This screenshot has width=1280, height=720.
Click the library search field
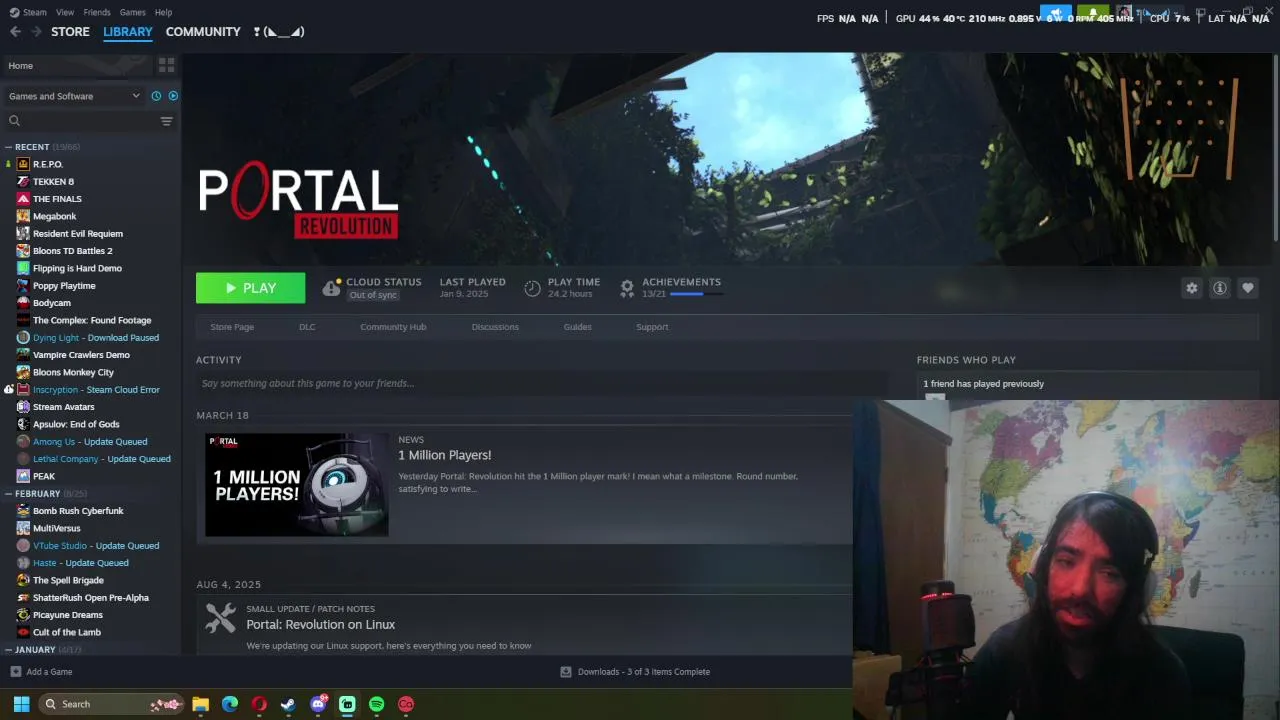tap(80, 121)
